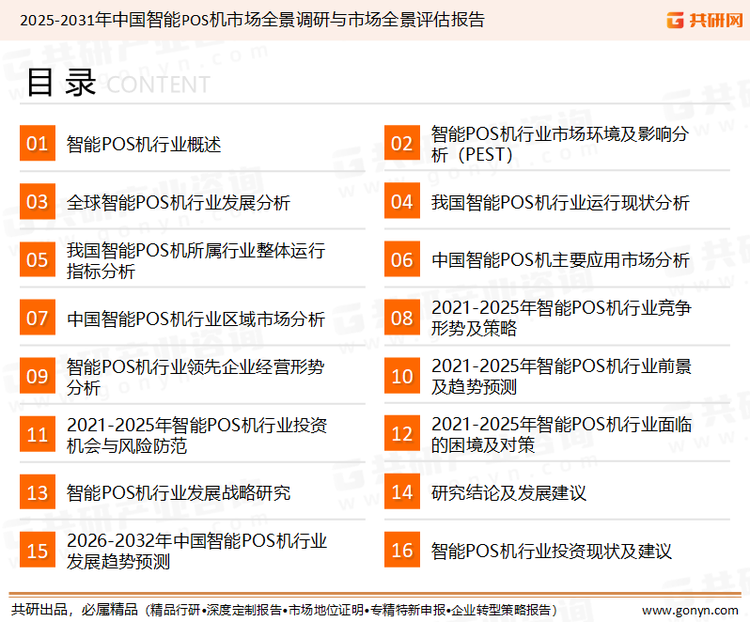Click the orange 06 number box
This screenshot has height=622, width=750.
tap(402, 259)
